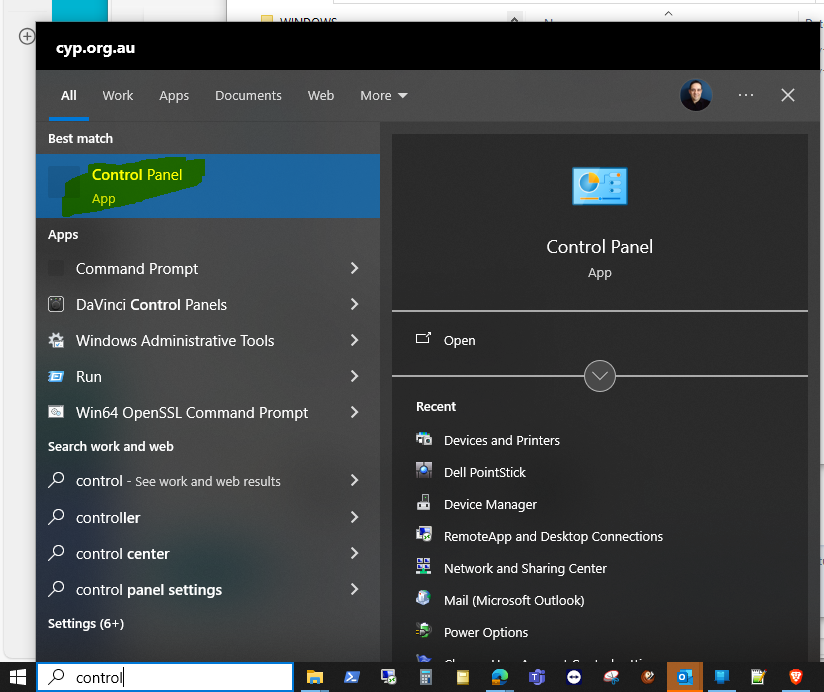Open TeamViewer from the taskbar
The image size is (824, 692).
point(574,677)
